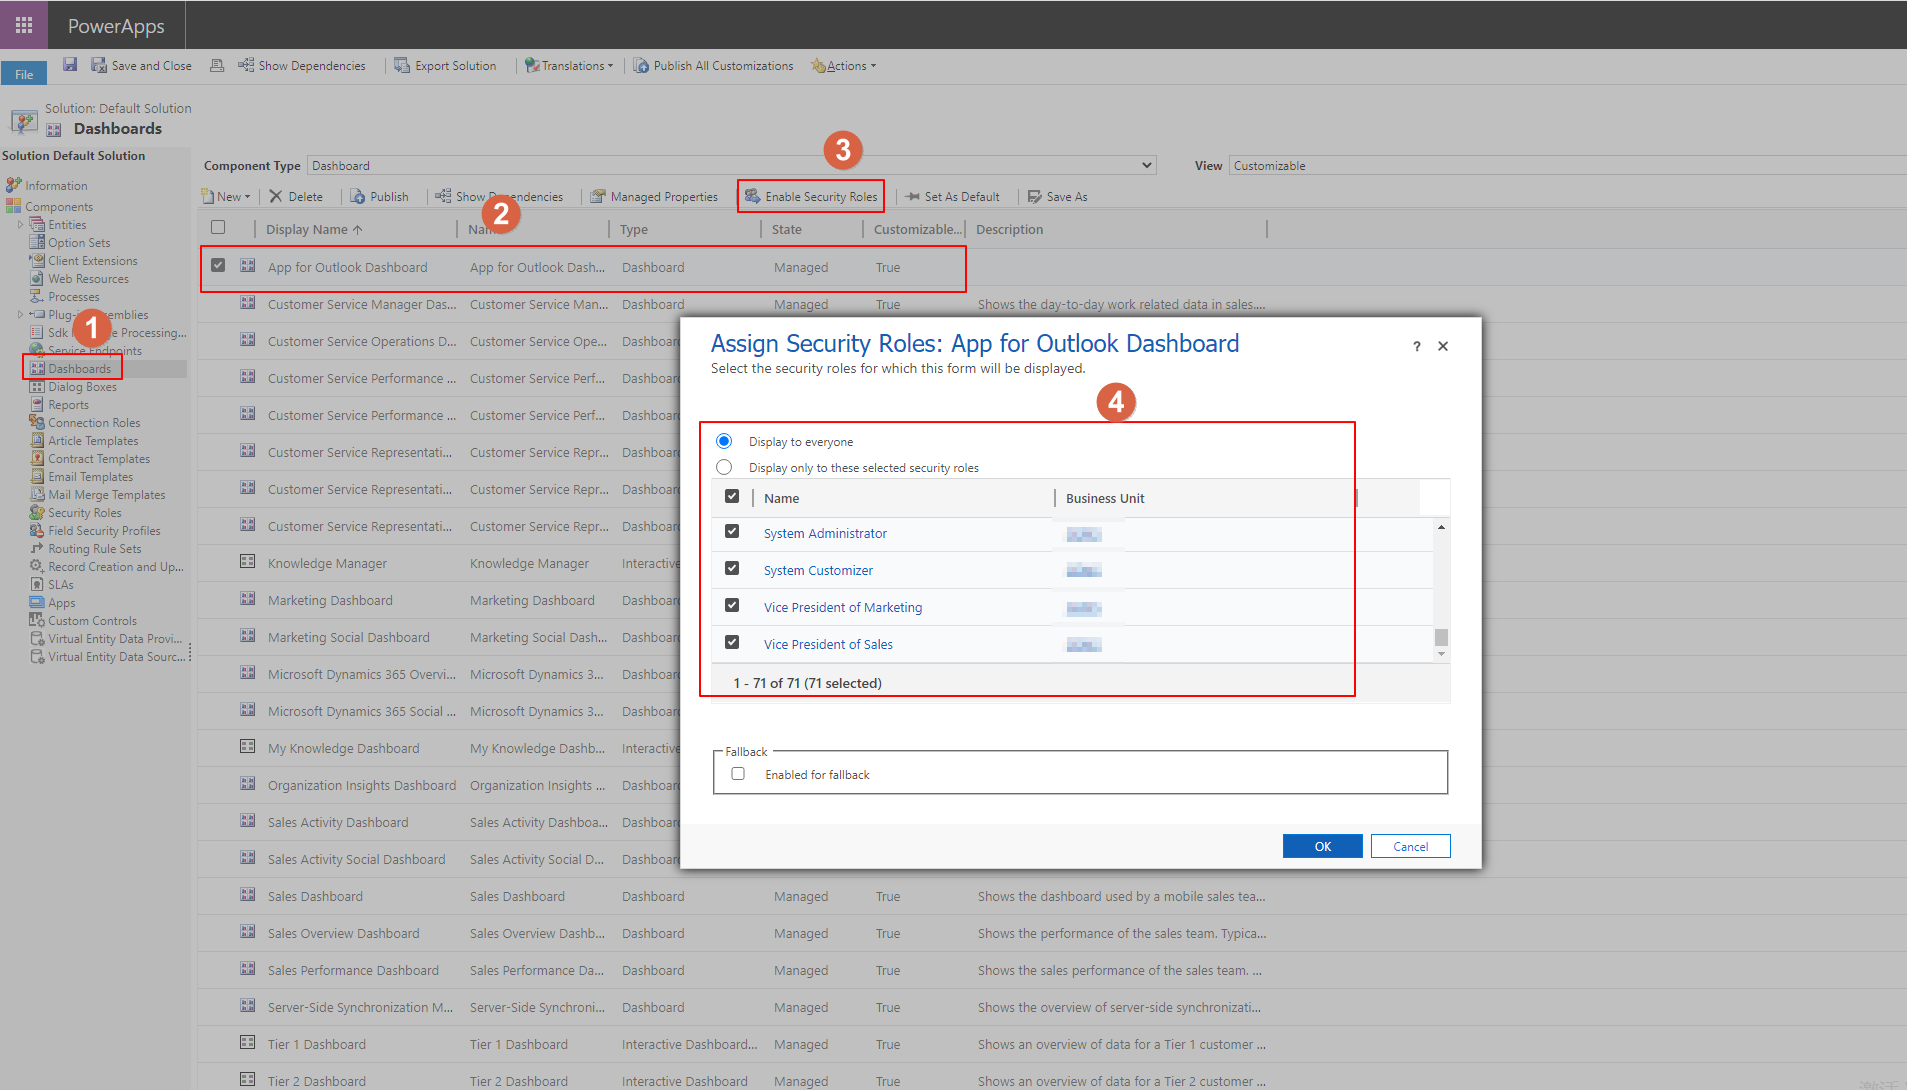Open the app launcher waffle icon
The height and width of the screenshot is (1090, 1907).
[24, 25]
